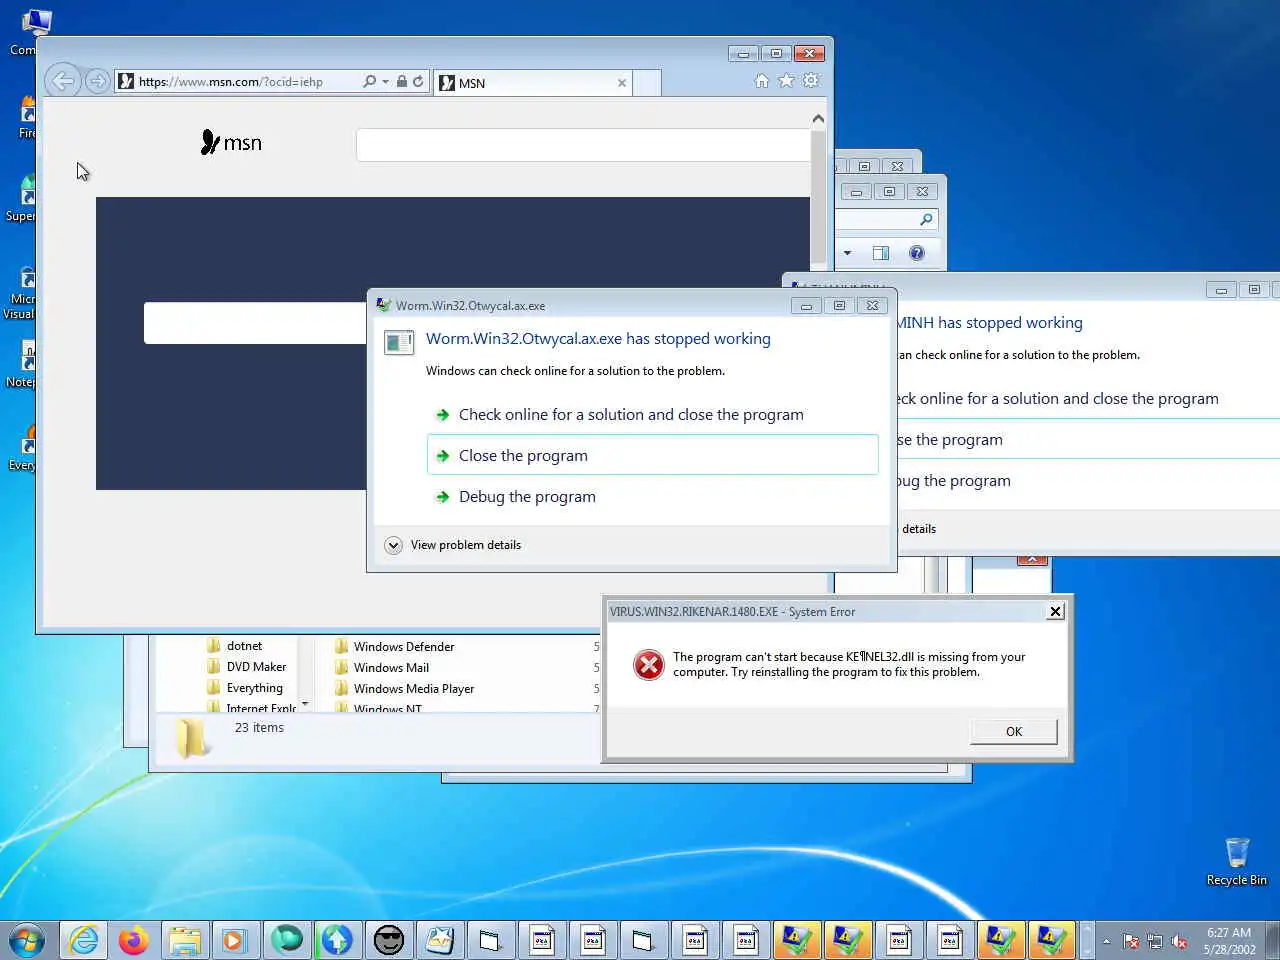This screenshot has height=960, width=1280.
Task: Select the Recycle Bin desktop icon
Action: (x=1236, y=862)
